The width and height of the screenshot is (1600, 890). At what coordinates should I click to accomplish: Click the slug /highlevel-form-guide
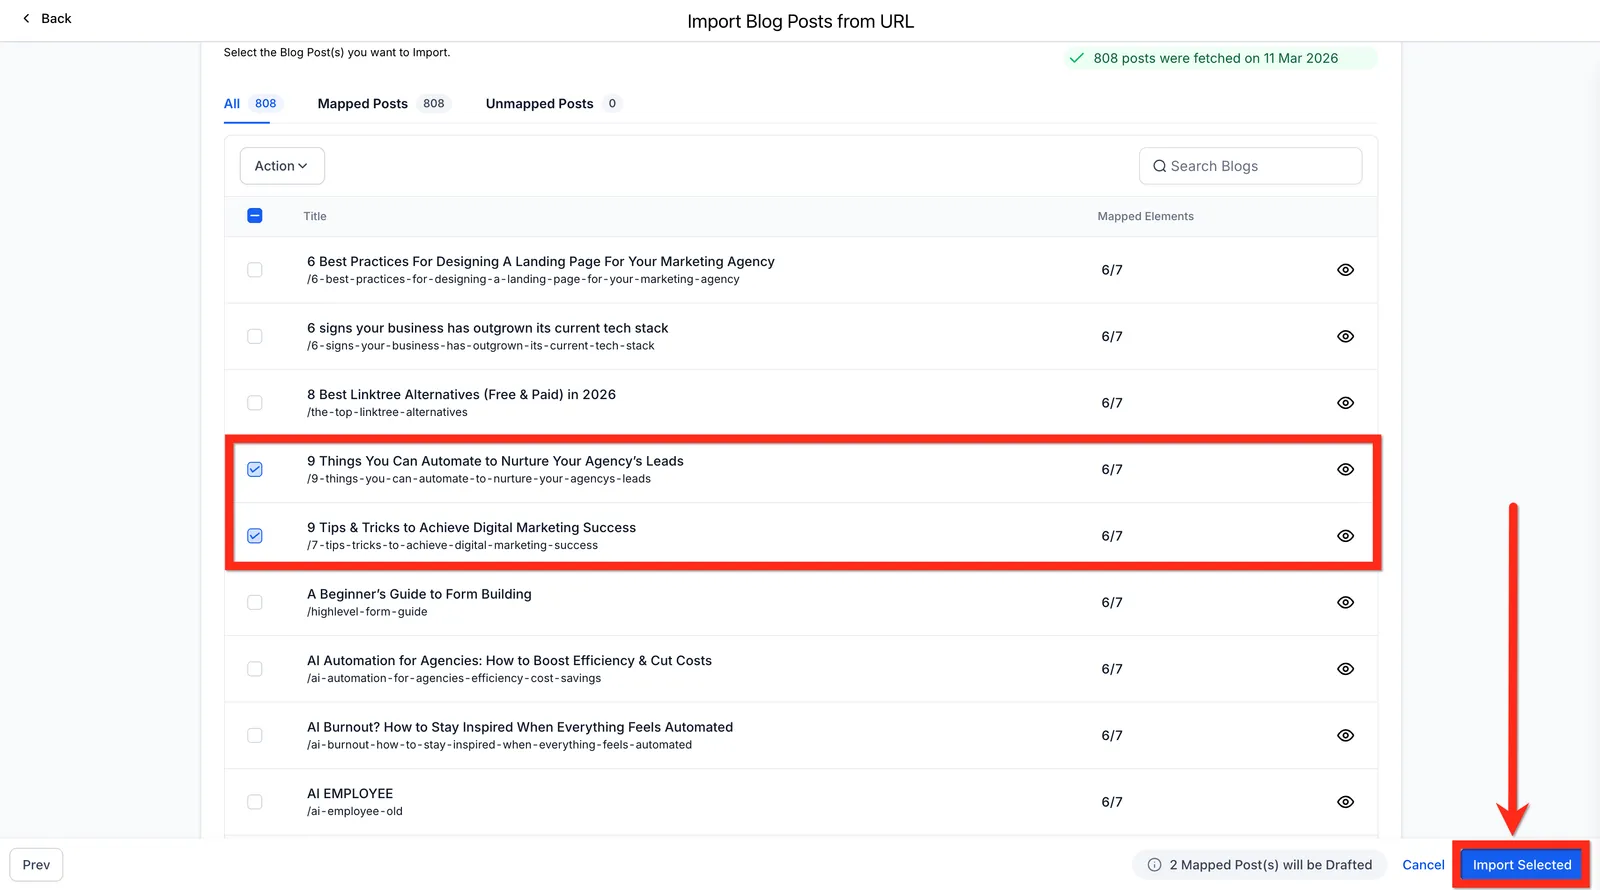coord(367,612)
